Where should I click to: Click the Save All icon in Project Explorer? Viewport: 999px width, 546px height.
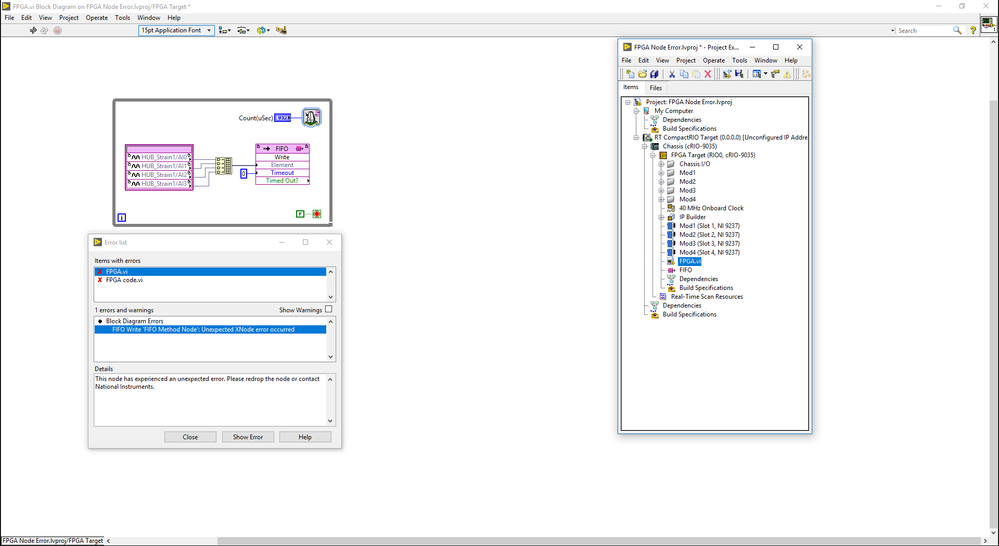click(654, 74)
